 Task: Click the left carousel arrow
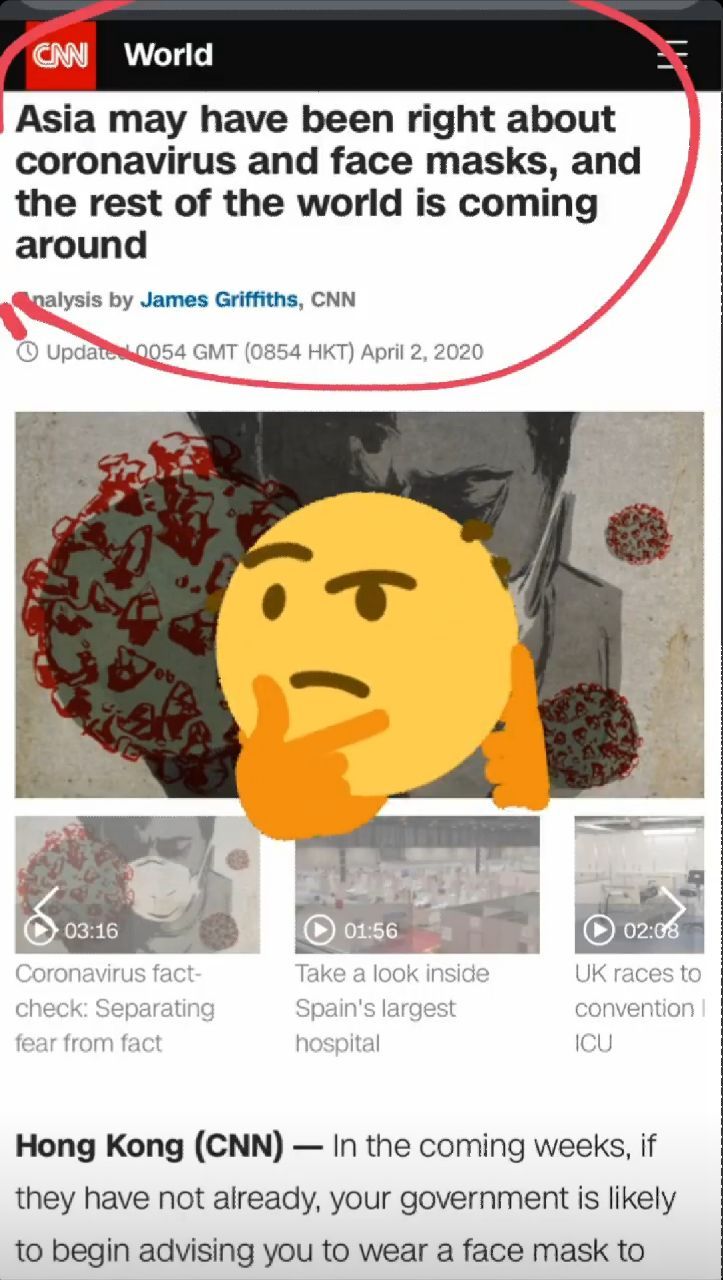pos(46,906)
